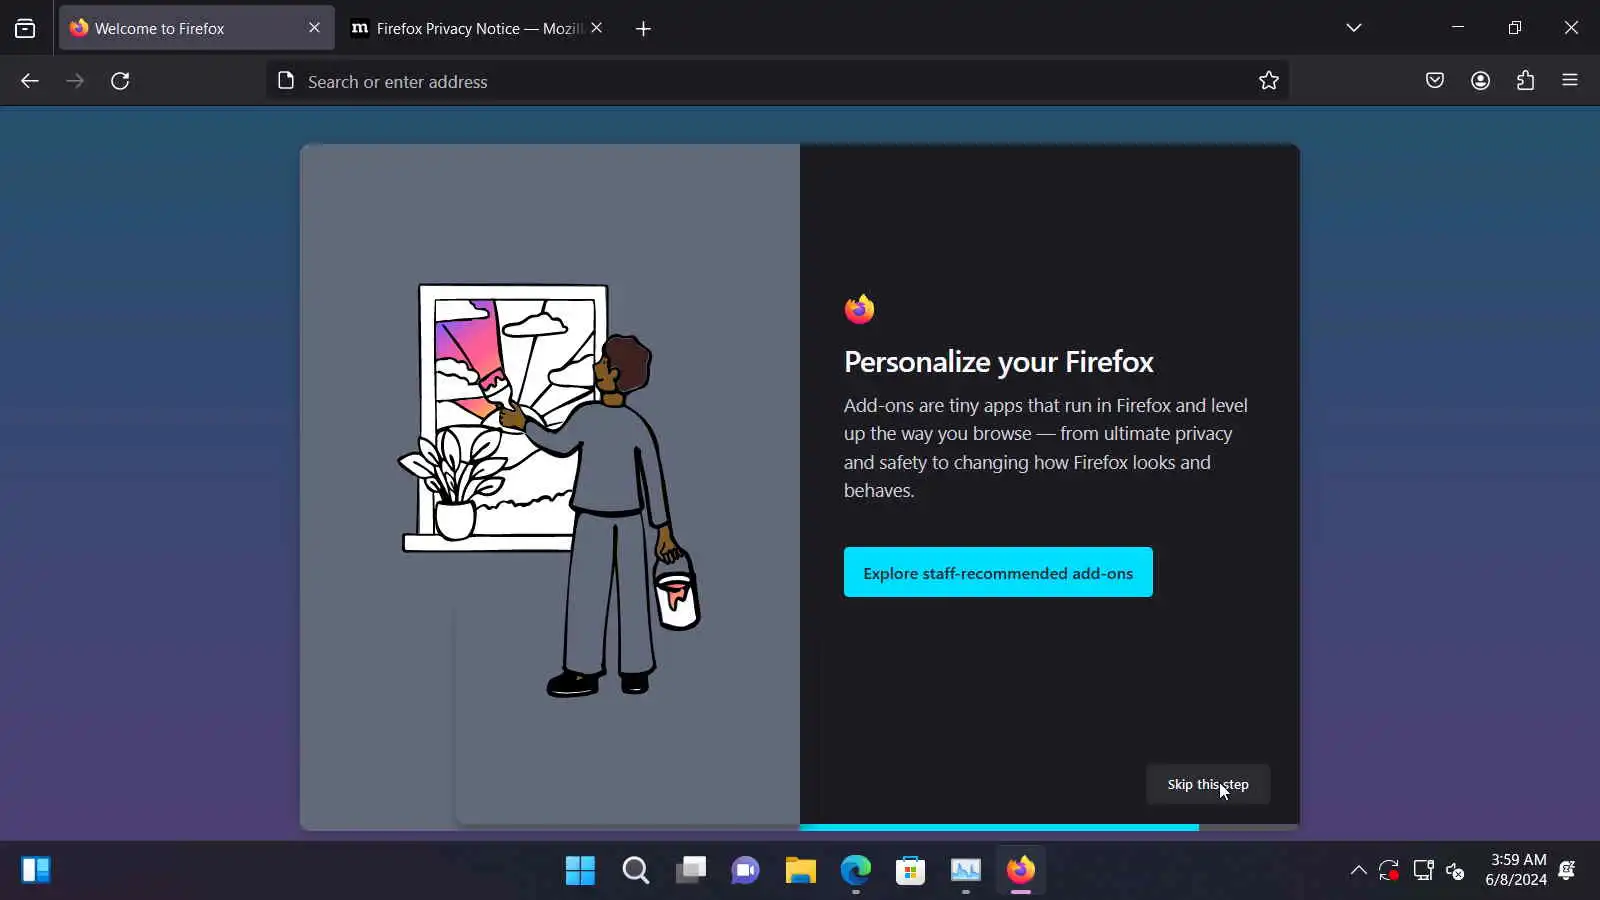The height and width of the screenshot is (900, 1600).
Task: Open the Windows Start menu
Action: click(x=580, y=870)
